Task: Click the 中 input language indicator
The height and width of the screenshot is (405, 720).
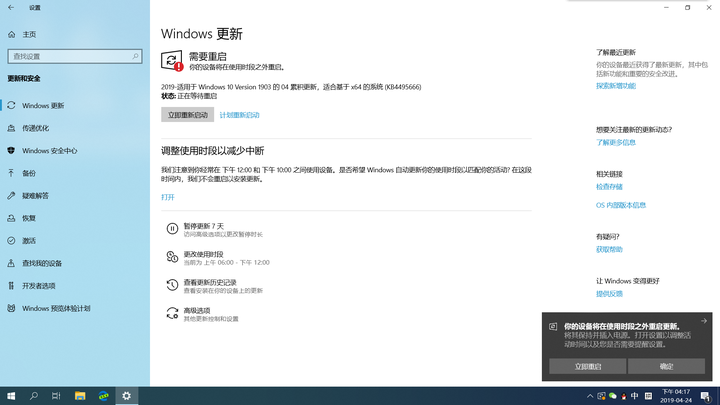Action: (x=635, y=396)
